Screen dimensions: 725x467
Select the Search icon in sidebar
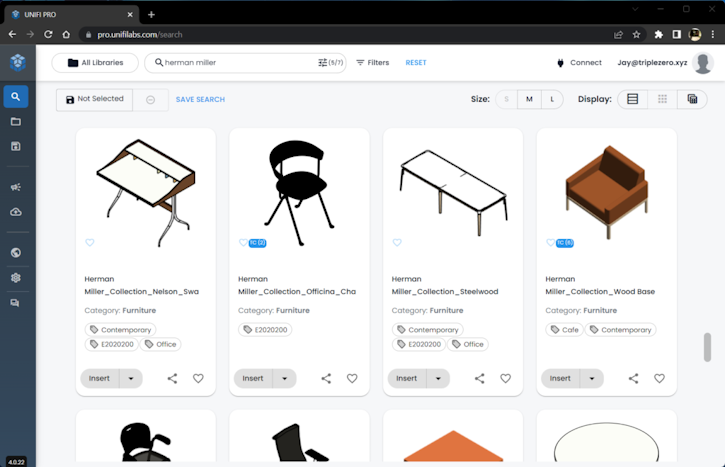coord(16,97)
